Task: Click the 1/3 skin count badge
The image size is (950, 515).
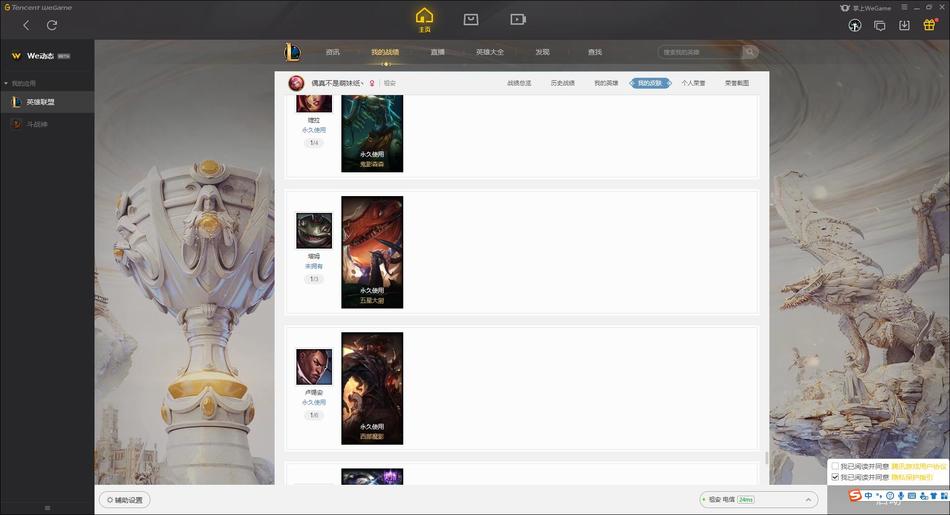Action: [314, 279]
